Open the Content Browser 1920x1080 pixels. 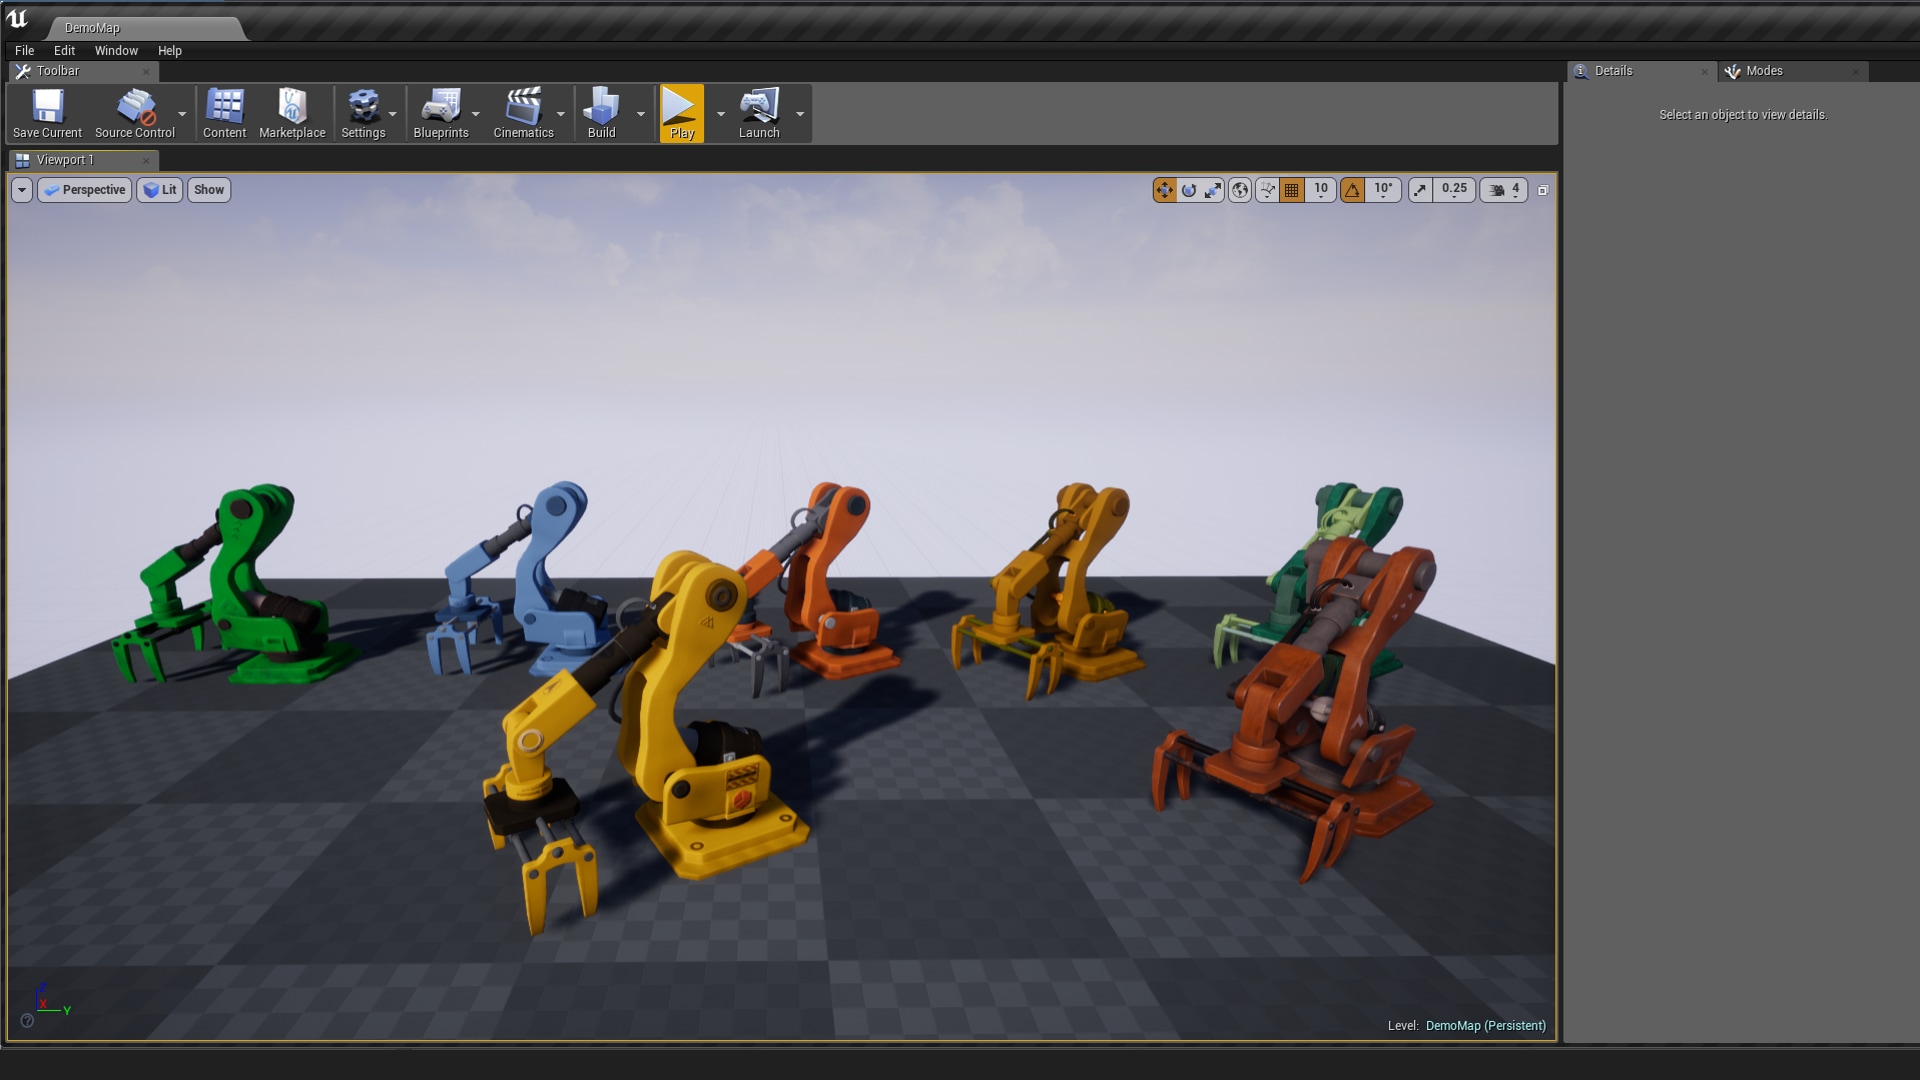coord(224,113)
